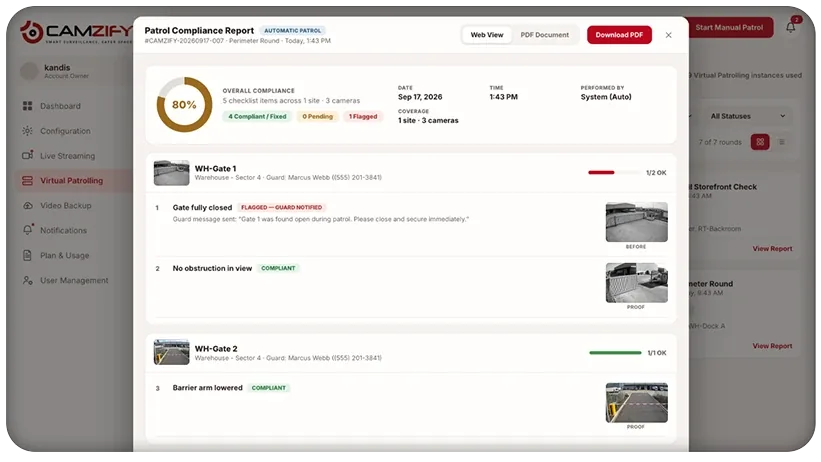Viewport: 821px width, 462px height.
Task: Click the kandis account name
Action: pos(57,68)
